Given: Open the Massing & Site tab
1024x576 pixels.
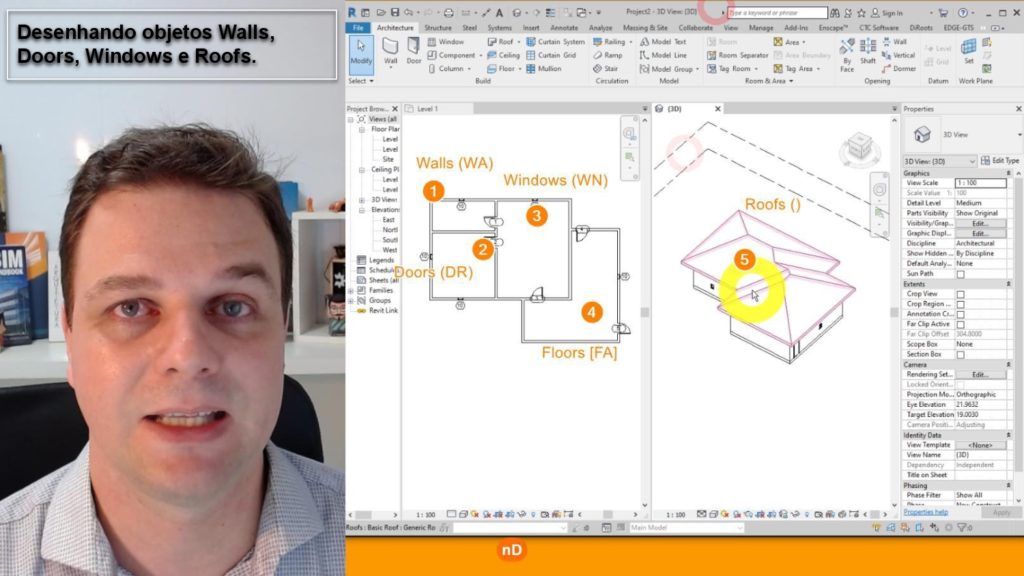Looking at the screenshot, I should point(645,28).
